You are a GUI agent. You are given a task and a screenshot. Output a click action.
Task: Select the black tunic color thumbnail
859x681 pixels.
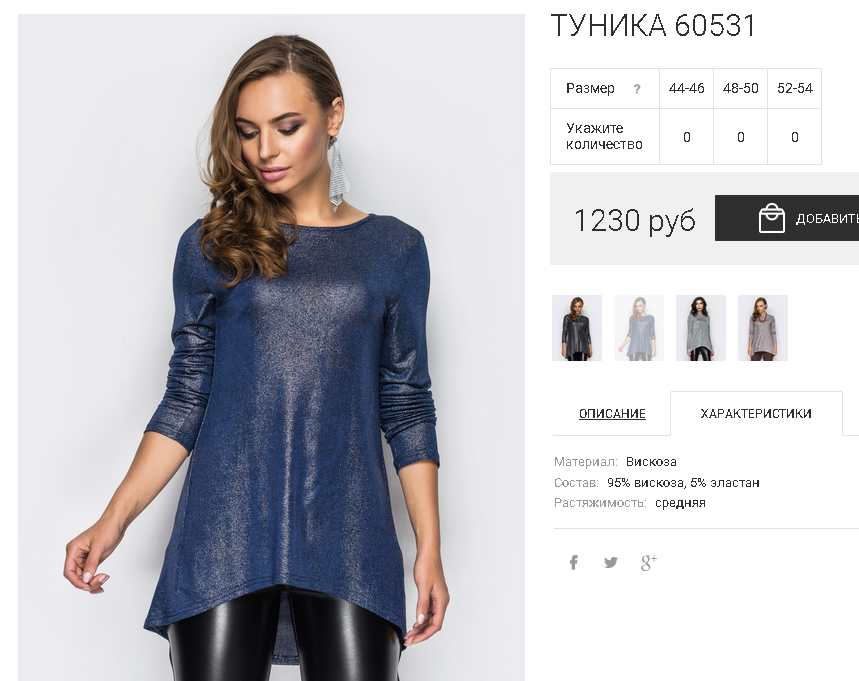(x=577, y=328)
